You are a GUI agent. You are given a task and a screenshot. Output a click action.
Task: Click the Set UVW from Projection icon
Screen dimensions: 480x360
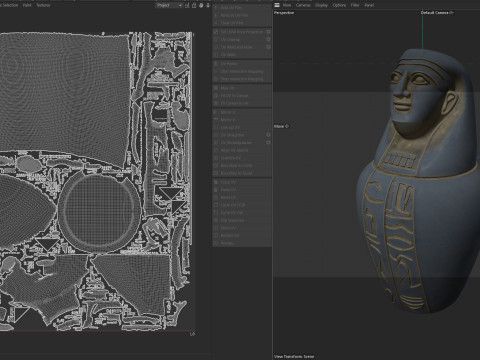pos(216,32)
